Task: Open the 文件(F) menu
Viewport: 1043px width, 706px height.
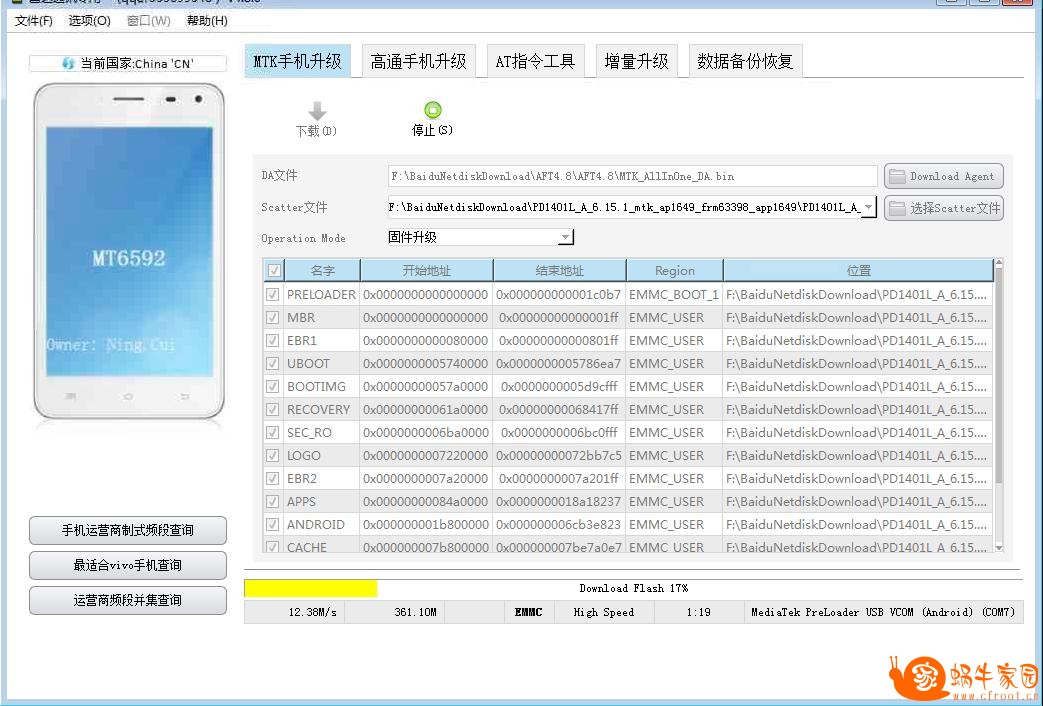Action: tap(34, 21)
